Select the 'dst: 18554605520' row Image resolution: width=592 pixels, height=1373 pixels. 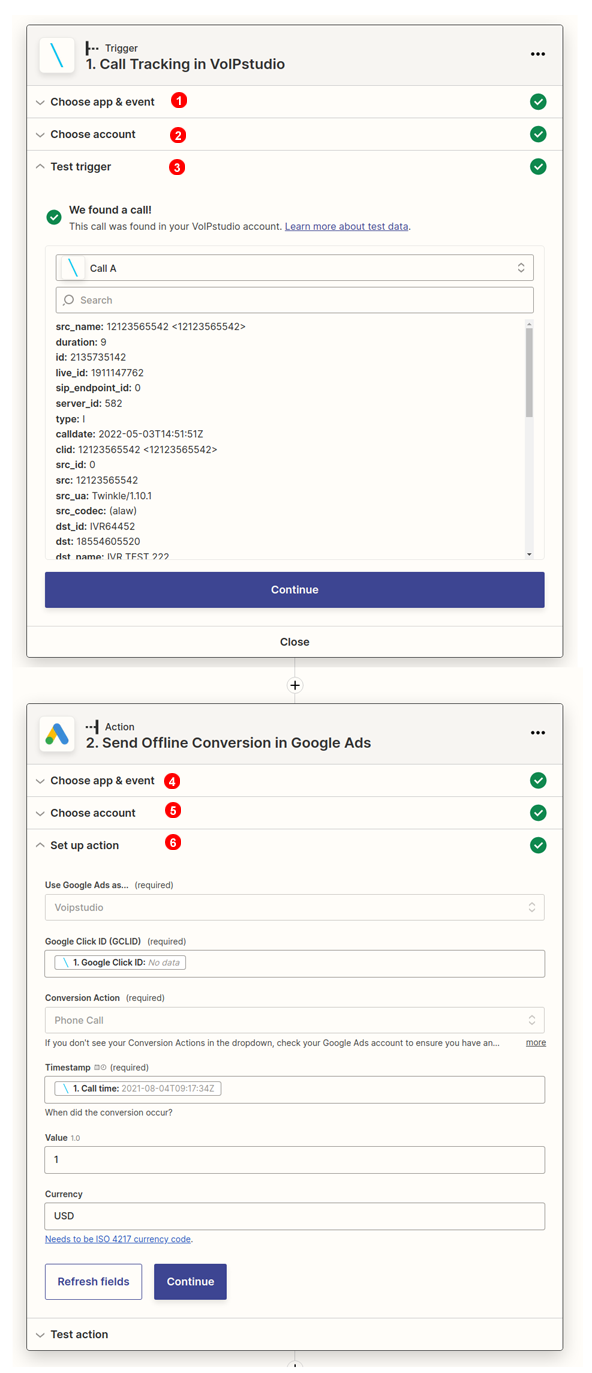98,542
